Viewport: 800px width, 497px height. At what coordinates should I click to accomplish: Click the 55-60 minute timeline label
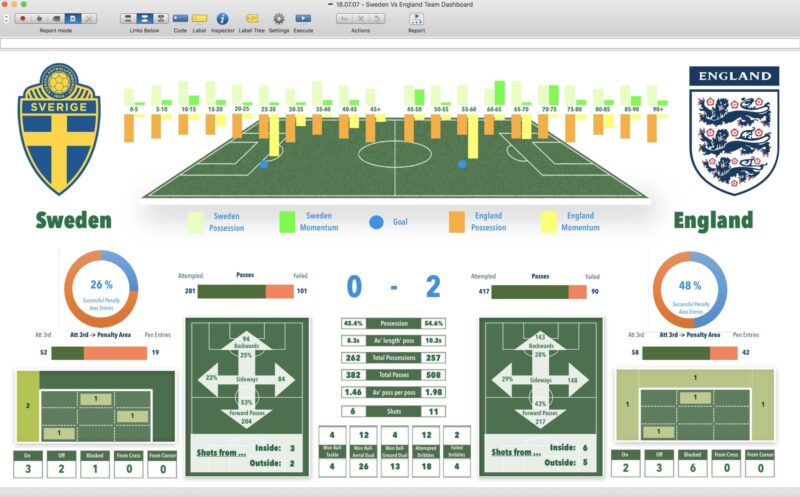[468, 109]
